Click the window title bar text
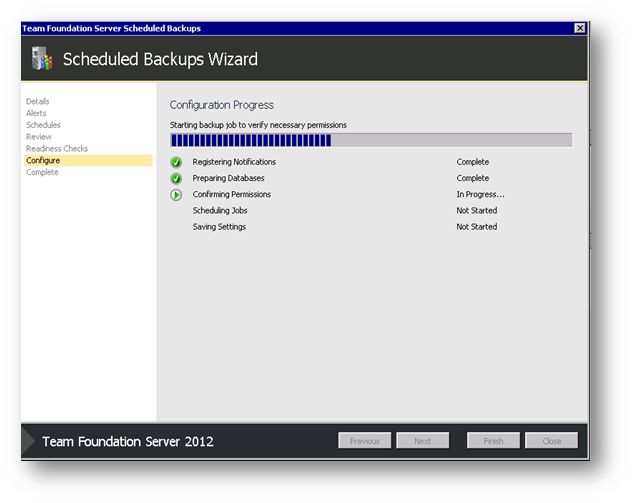633x503 pixels. 111,28
